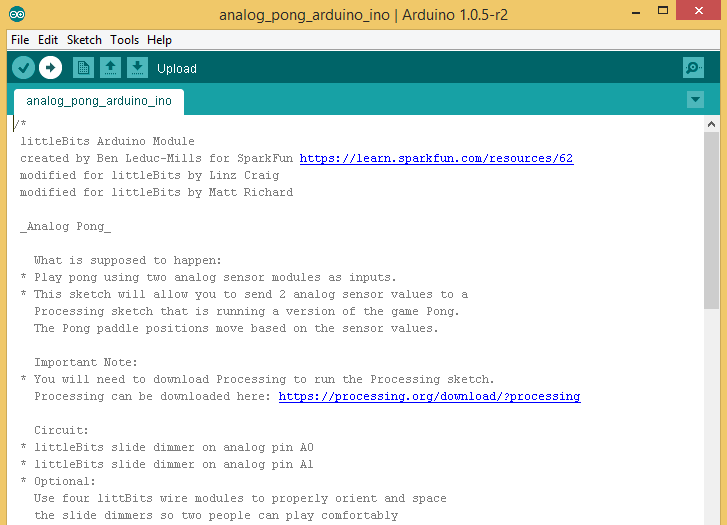727x525 pixels.
Task: Close the Arduino window
Action: [x=698, y=10]
